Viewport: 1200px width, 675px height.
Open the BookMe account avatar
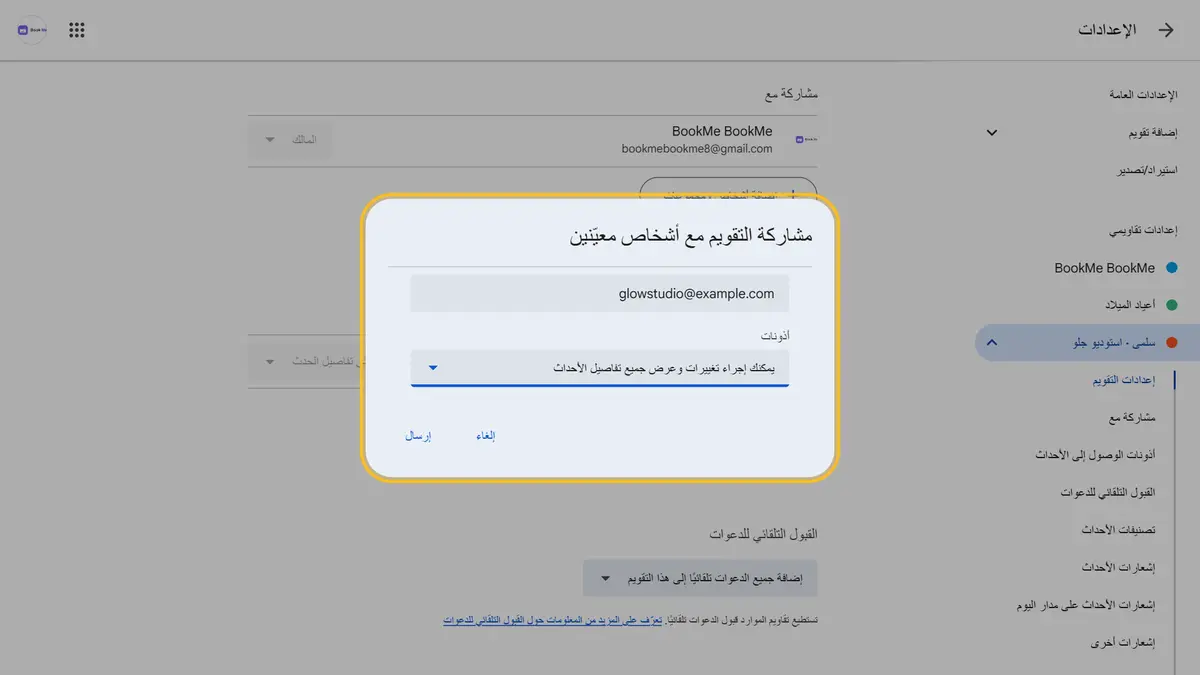[31, 30]
